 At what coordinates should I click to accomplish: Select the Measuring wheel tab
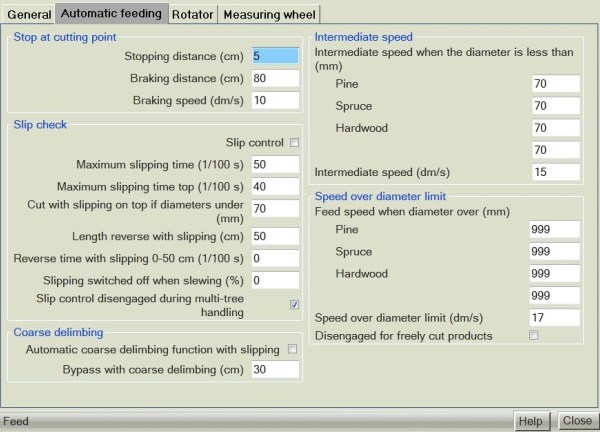[x=268, y=15]
